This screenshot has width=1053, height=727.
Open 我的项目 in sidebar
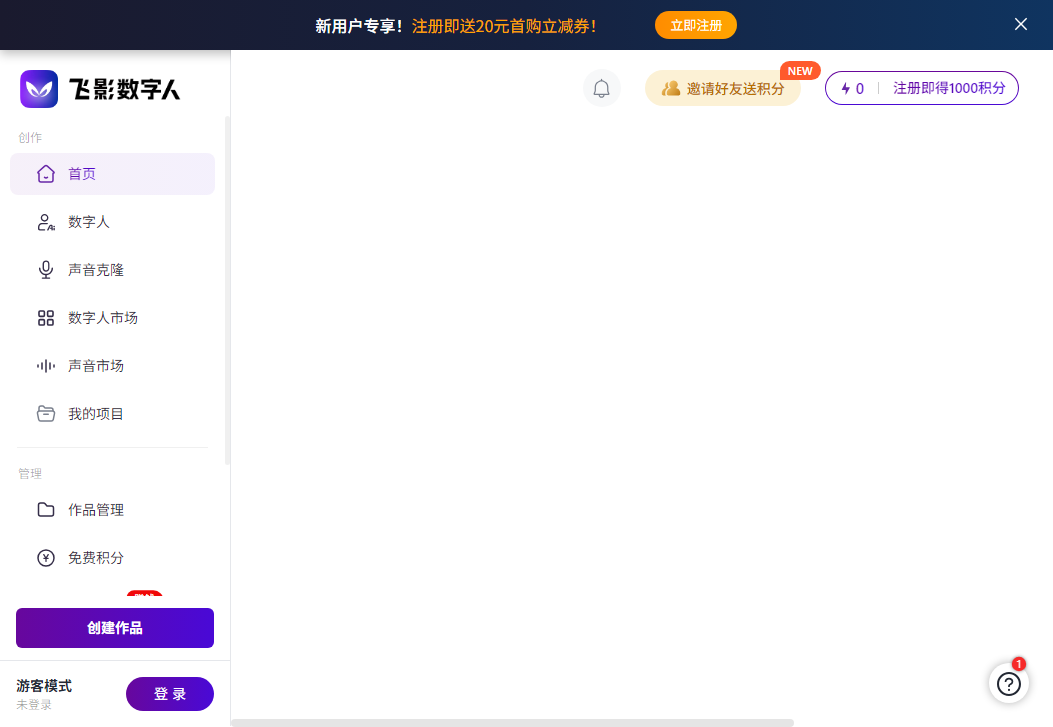tap(112, 414)
